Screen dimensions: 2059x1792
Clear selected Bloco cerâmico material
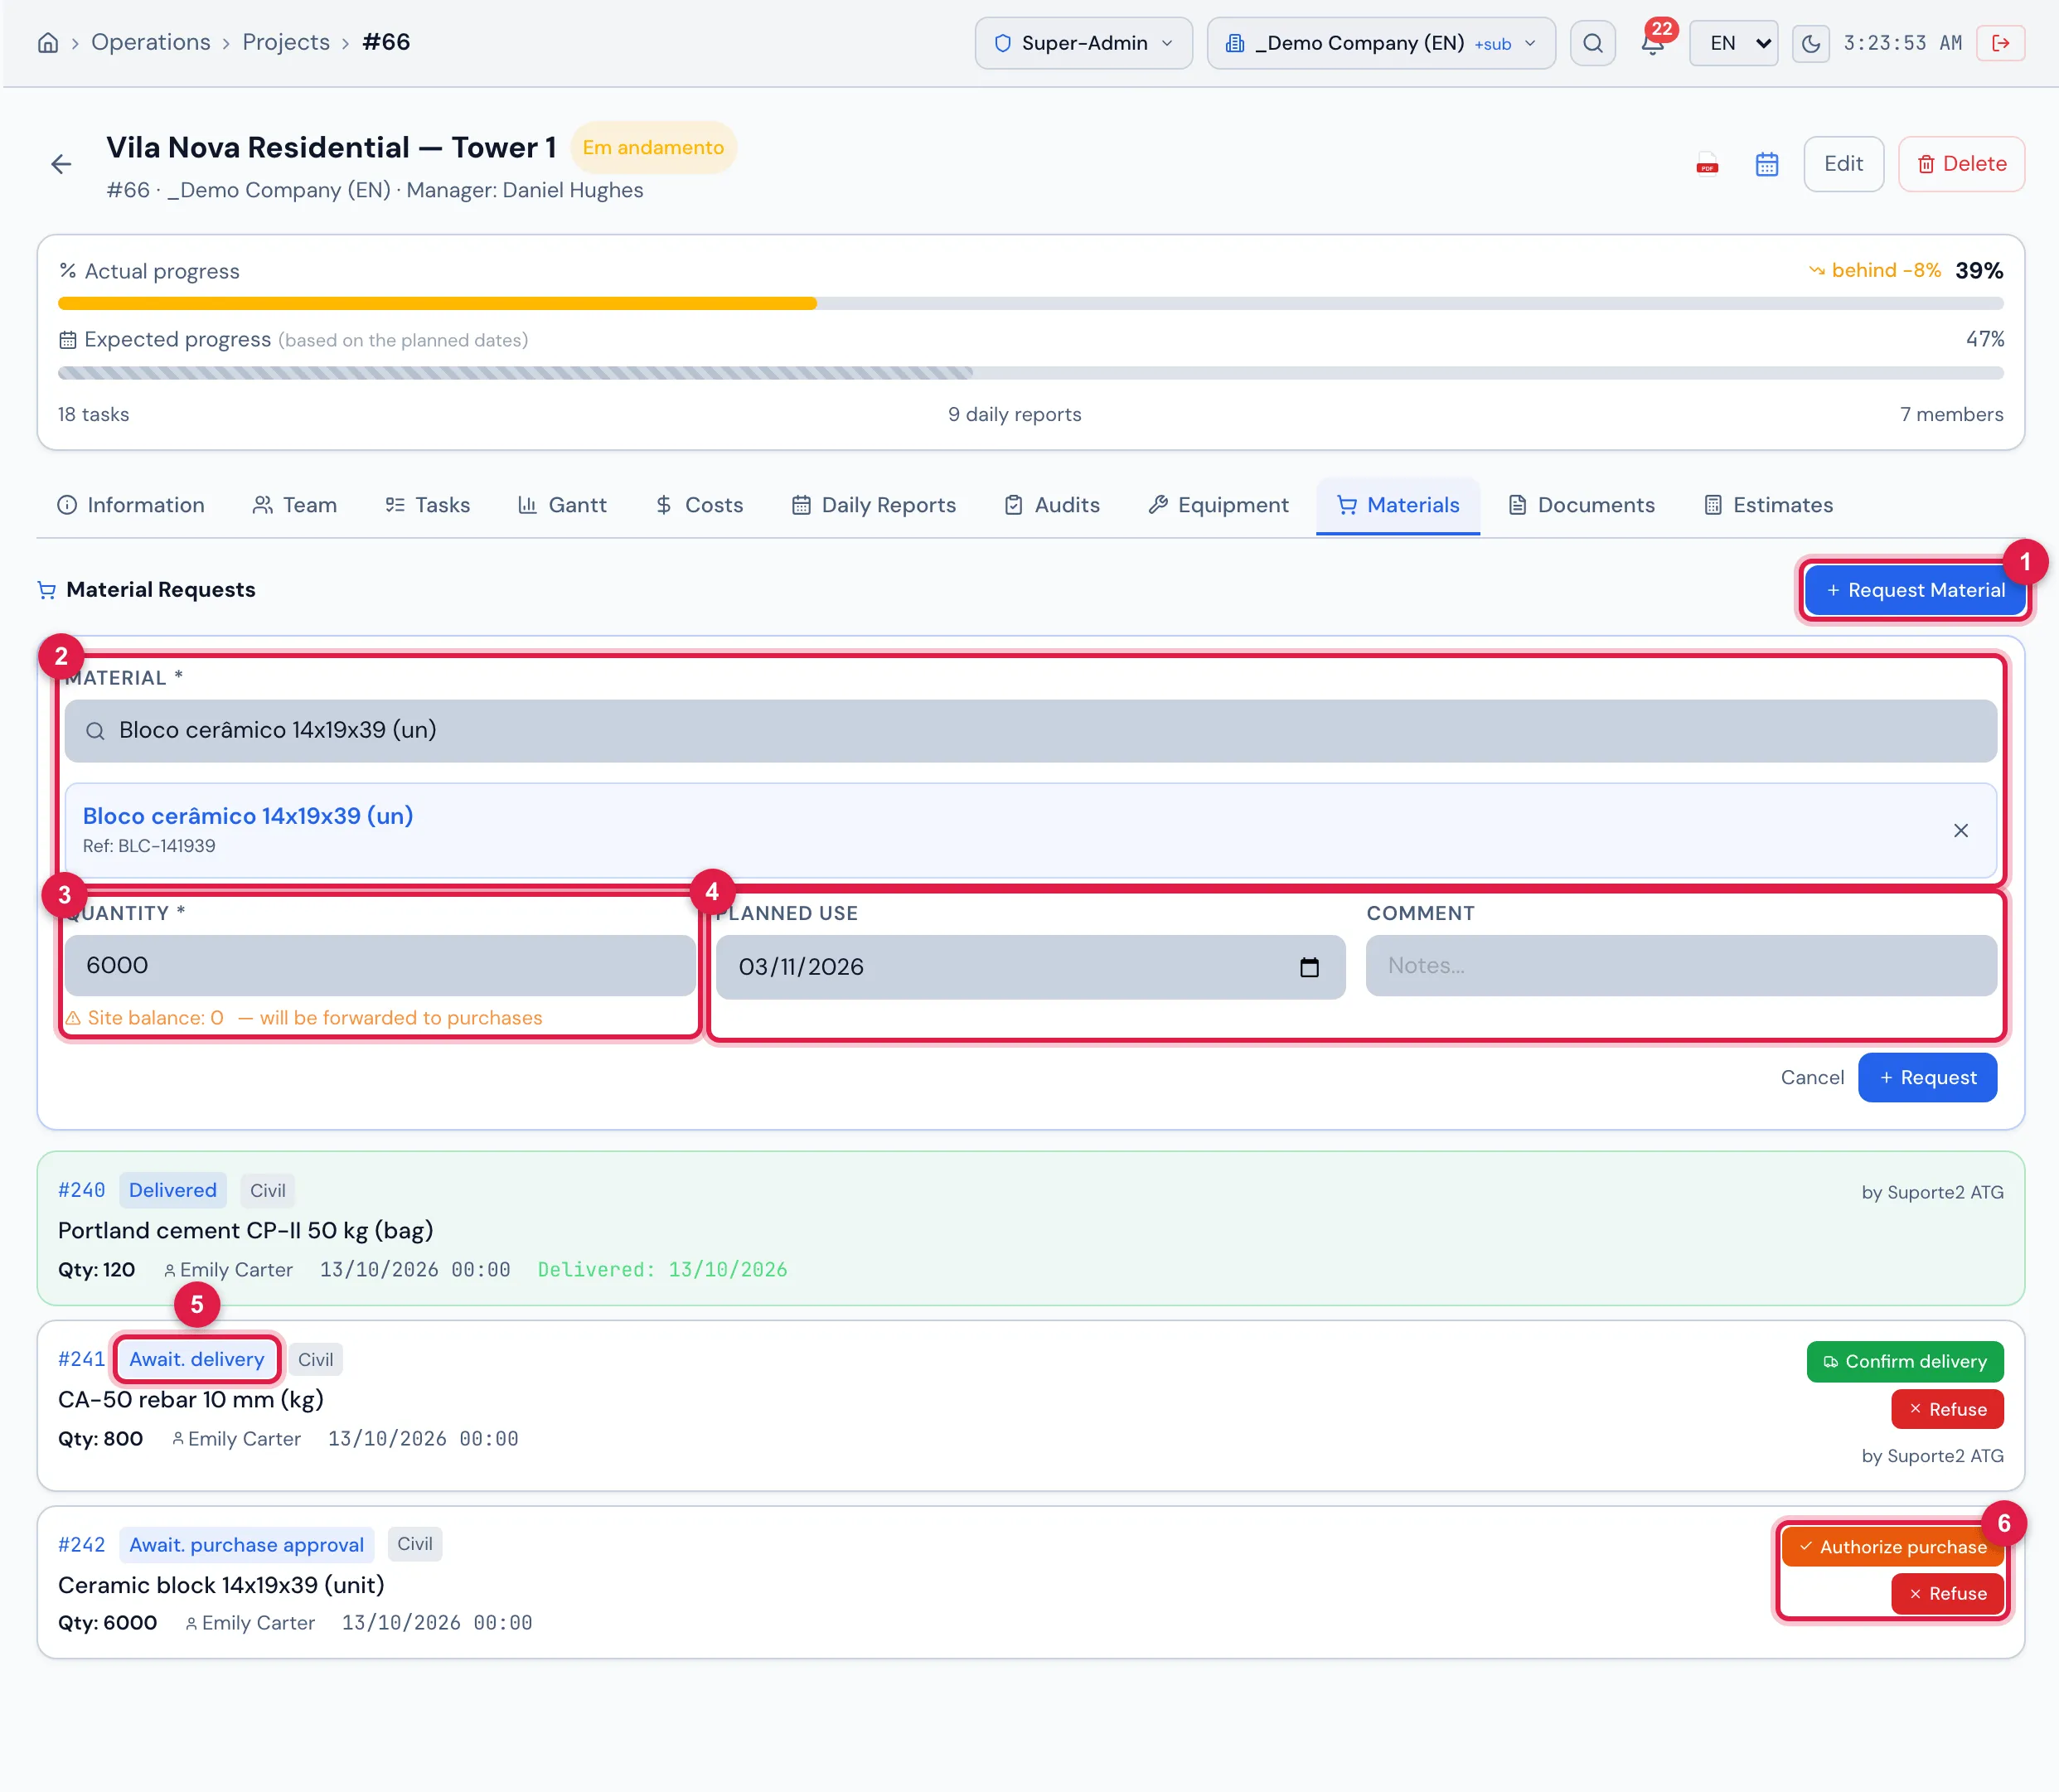click(x=1960, y=830)
